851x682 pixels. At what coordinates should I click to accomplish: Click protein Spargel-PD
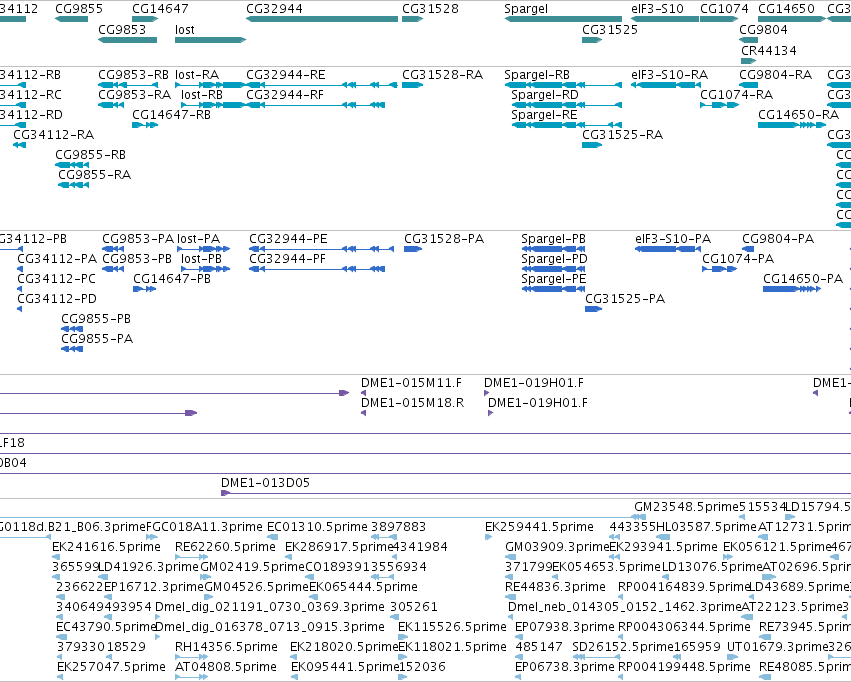554,259
